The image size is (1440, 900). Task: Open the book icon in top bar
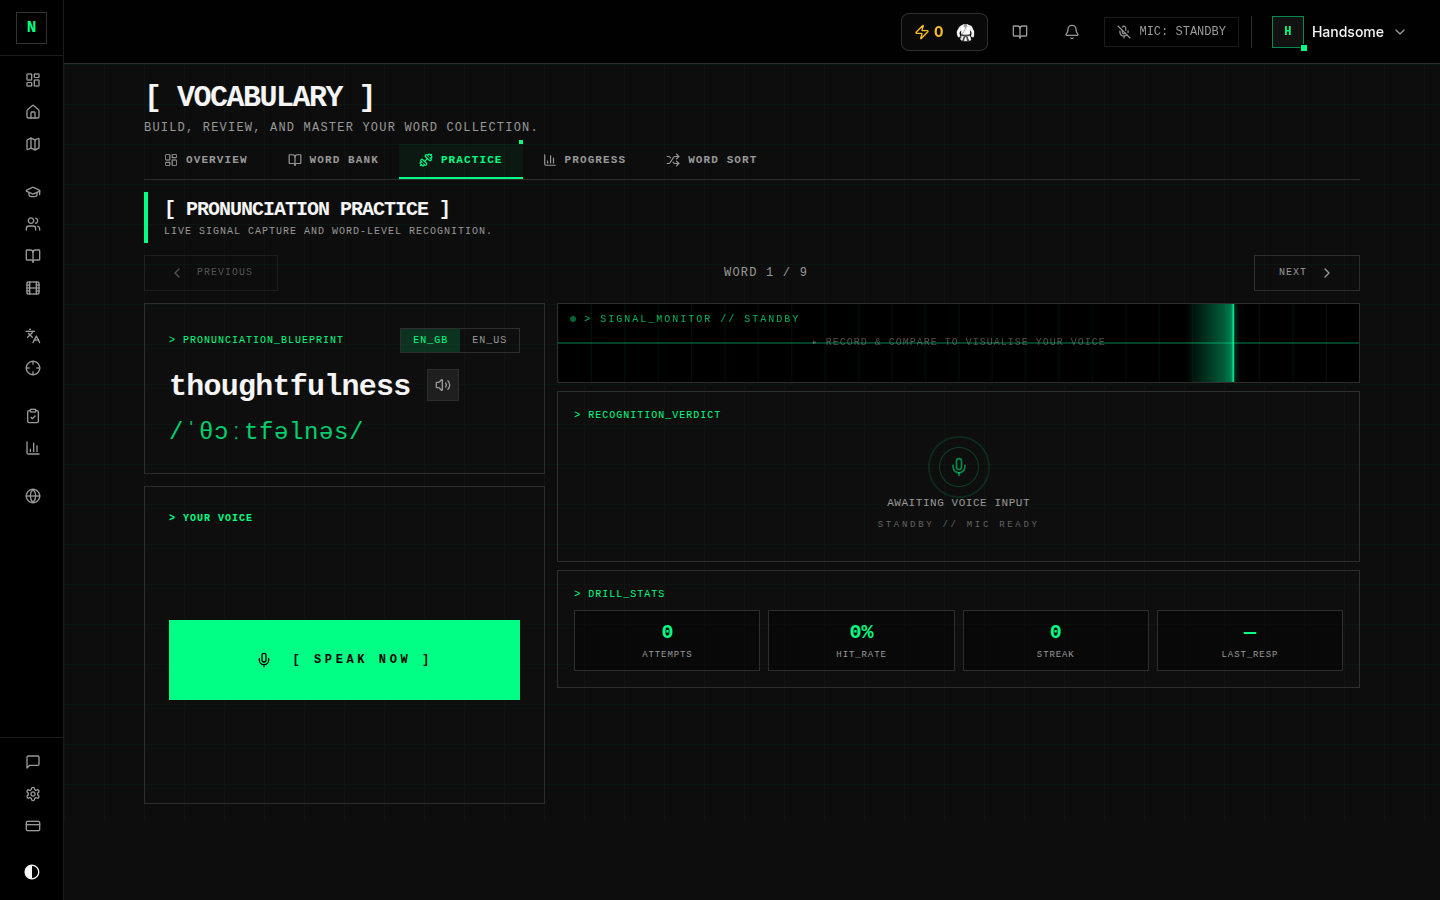click(x=1020, y=32)
